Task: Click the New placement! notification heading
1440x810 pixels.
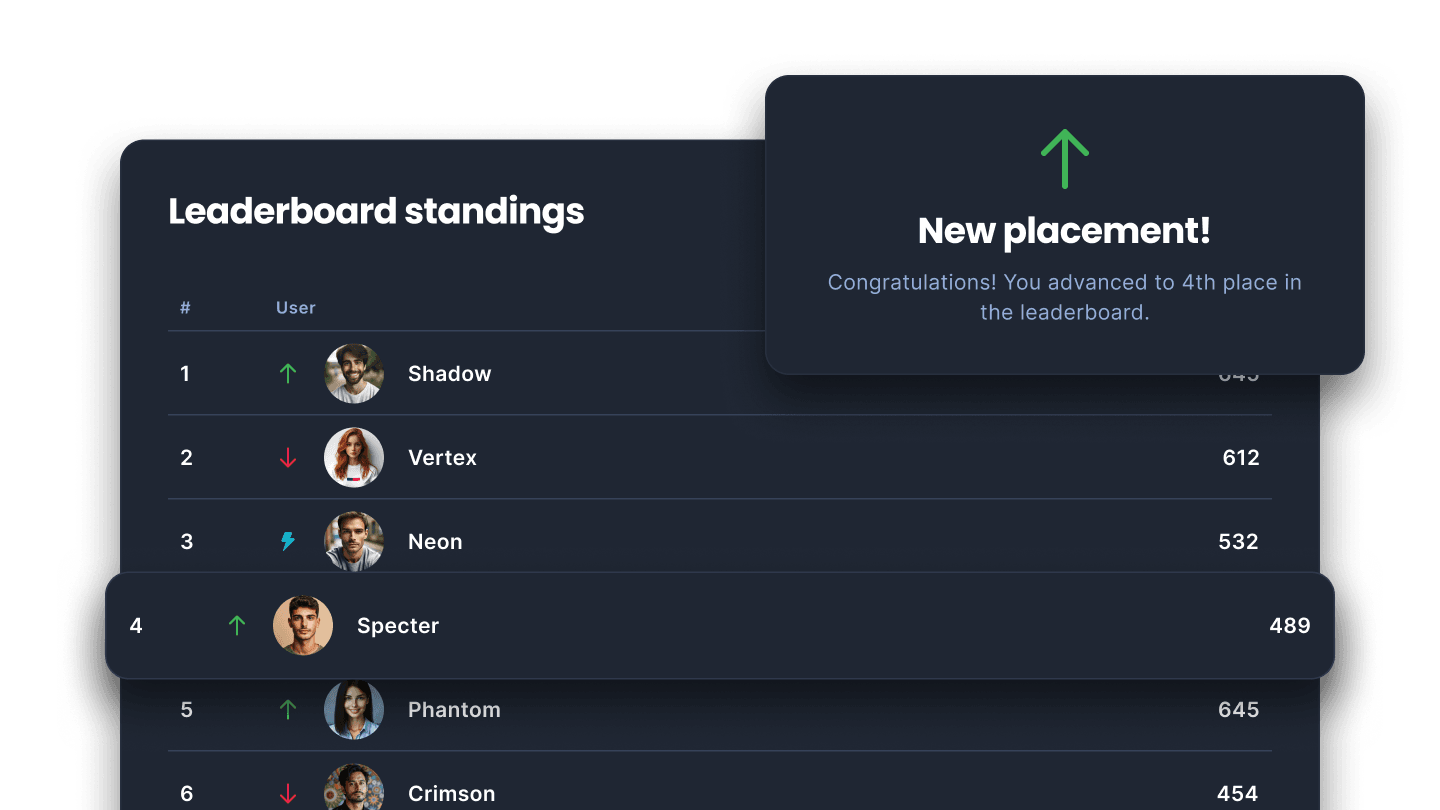Action: point(1064,231)
